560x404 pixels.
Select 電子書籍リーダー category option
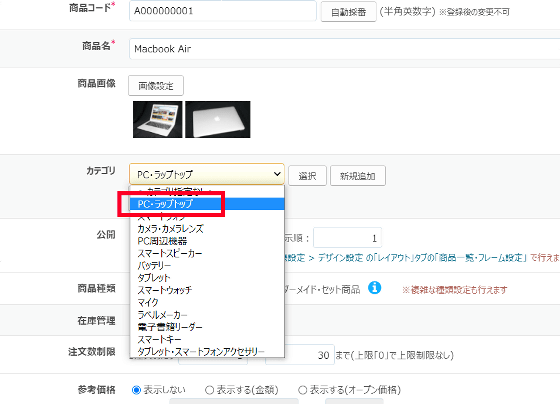pos(207,327)
